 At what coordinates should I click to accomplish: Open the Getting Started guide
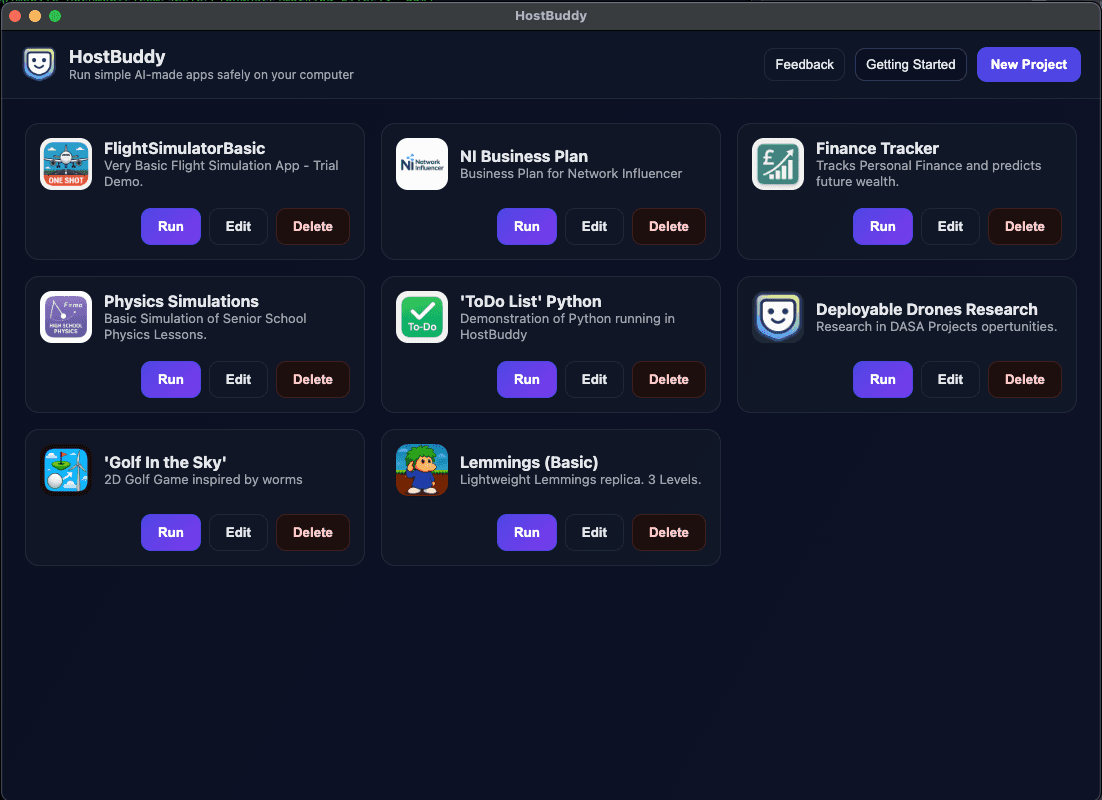[910, 64]
